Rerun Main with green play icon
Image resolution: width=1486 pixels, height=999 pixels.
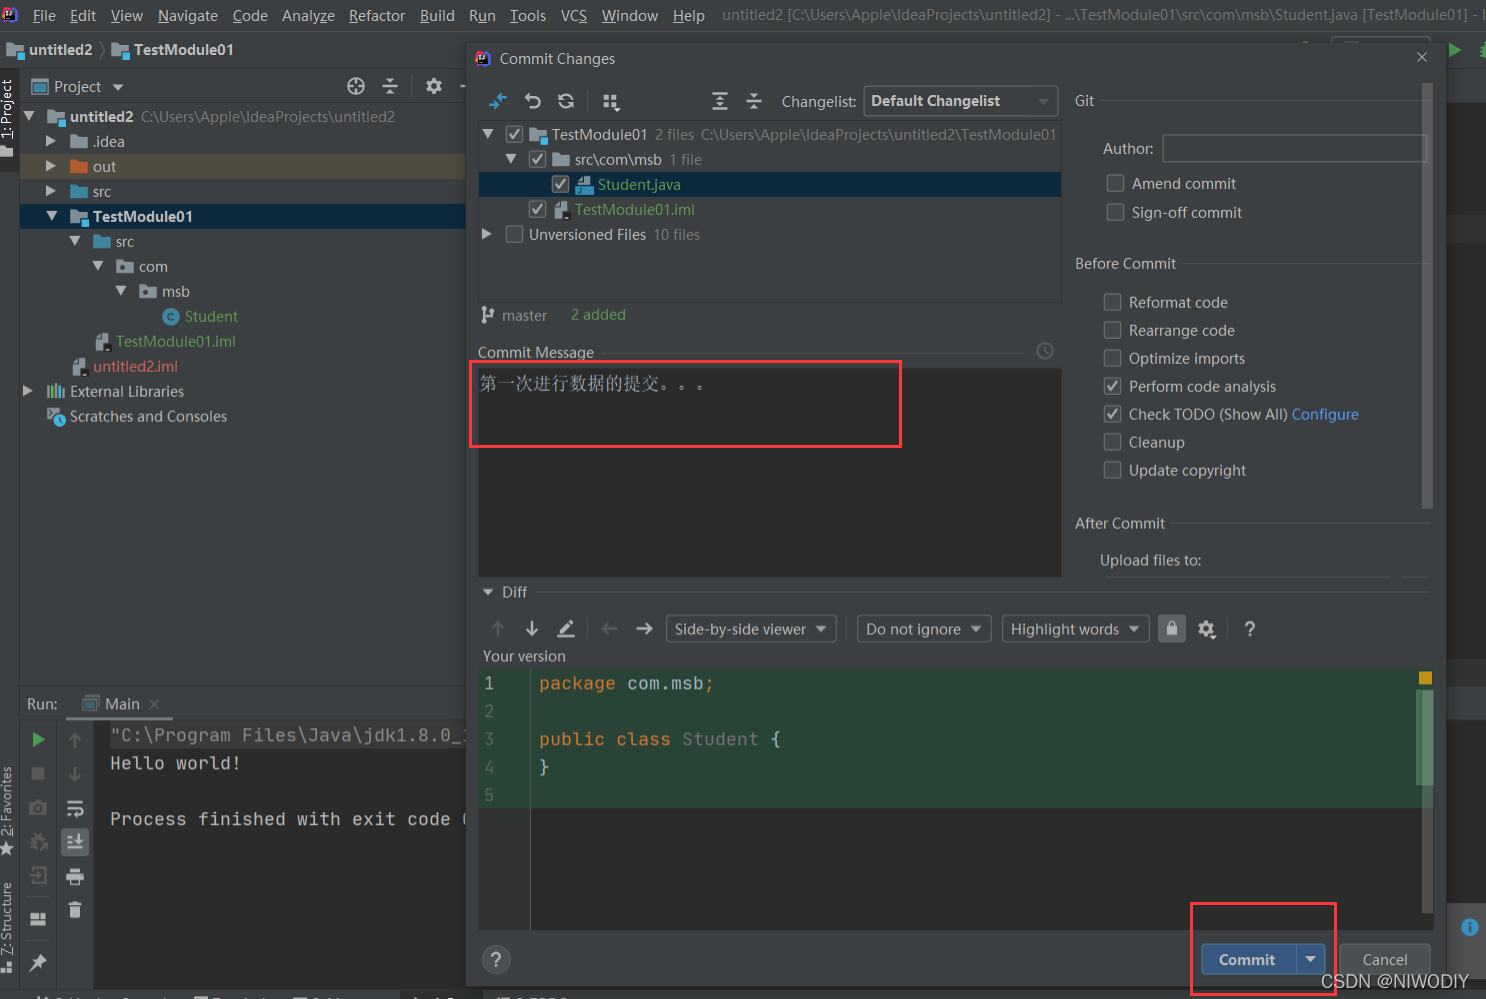point(38,739)
